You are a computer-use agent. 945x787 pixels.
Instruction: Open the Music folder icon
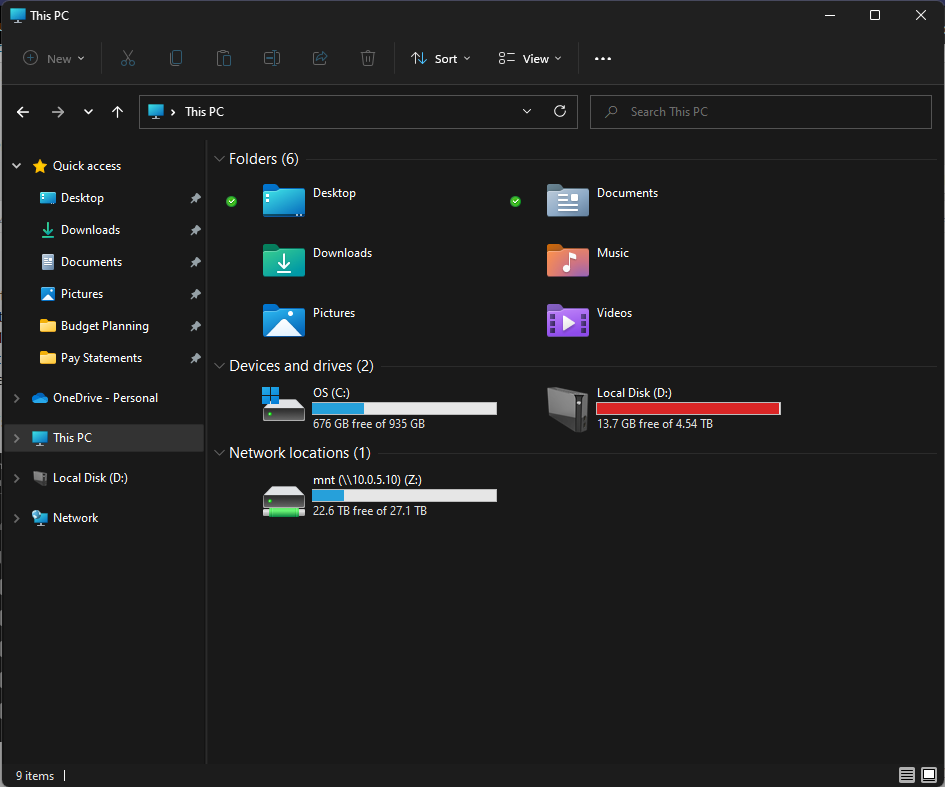567,260
